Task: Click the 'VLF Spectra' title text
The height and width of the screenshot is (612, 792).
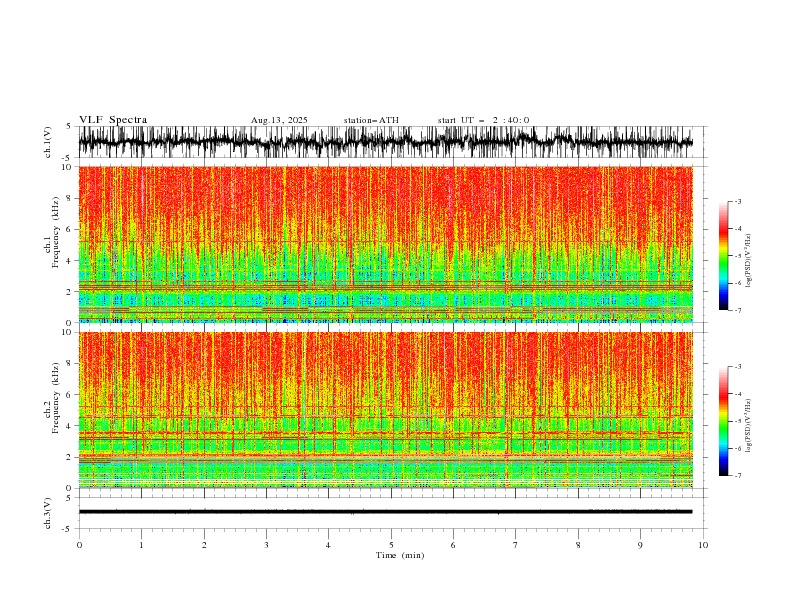Action: [x=113, y=120]
